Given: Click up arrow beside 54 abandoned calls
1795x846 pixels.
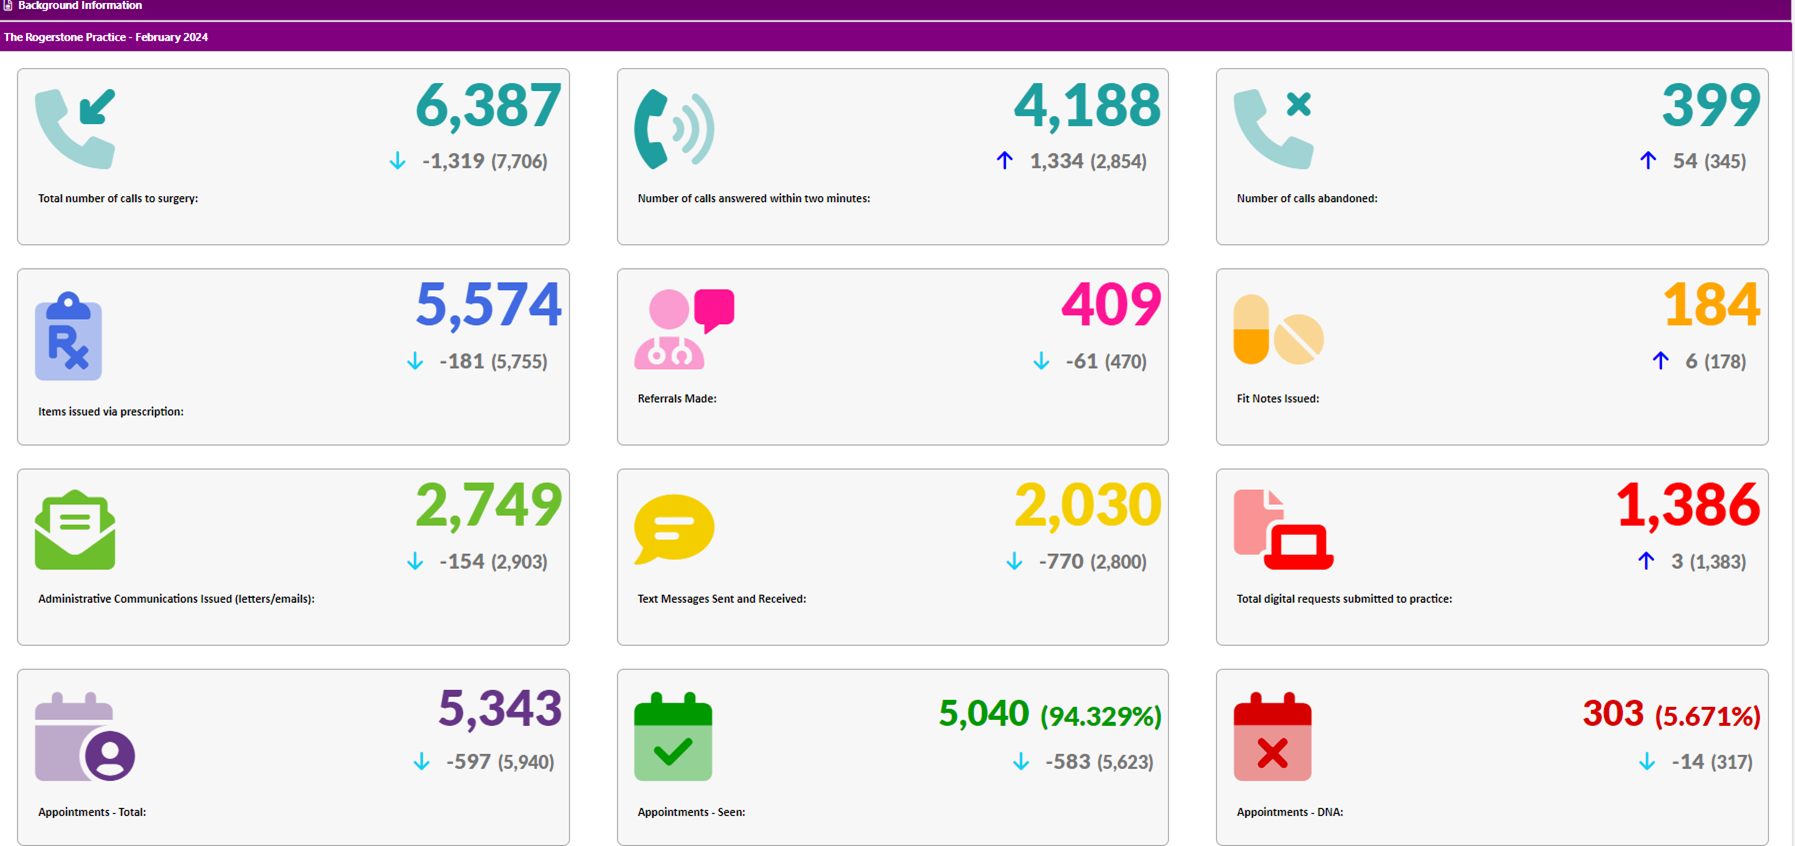Looking at the screenshot, I should point(1648,160).
